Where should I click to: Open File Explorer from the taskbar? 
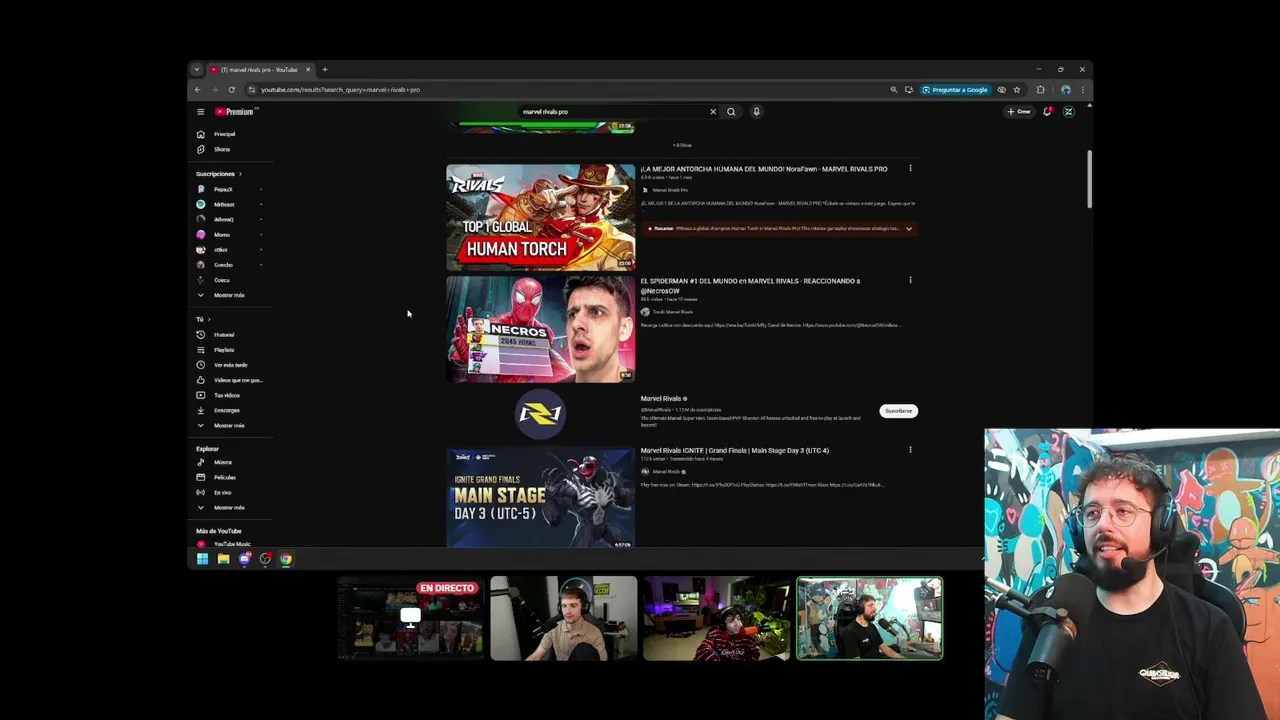pyautogui.click(x=223, y=560)
